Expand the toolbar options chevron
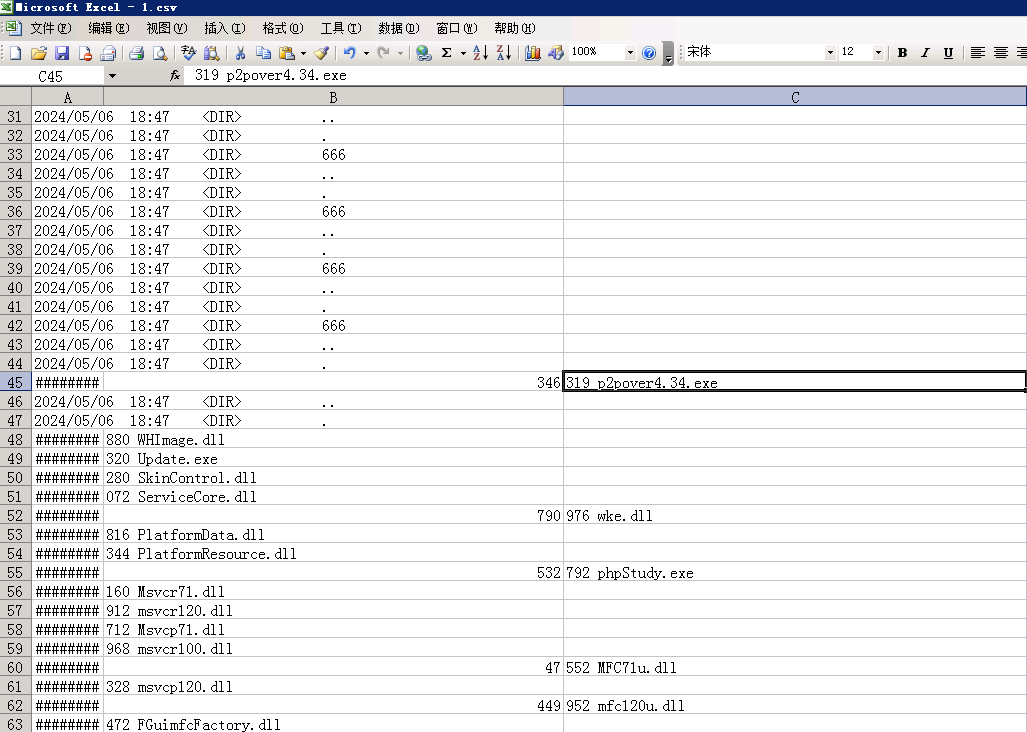The height and width of the screenshot is (732, 1027). tap(668, 54)
